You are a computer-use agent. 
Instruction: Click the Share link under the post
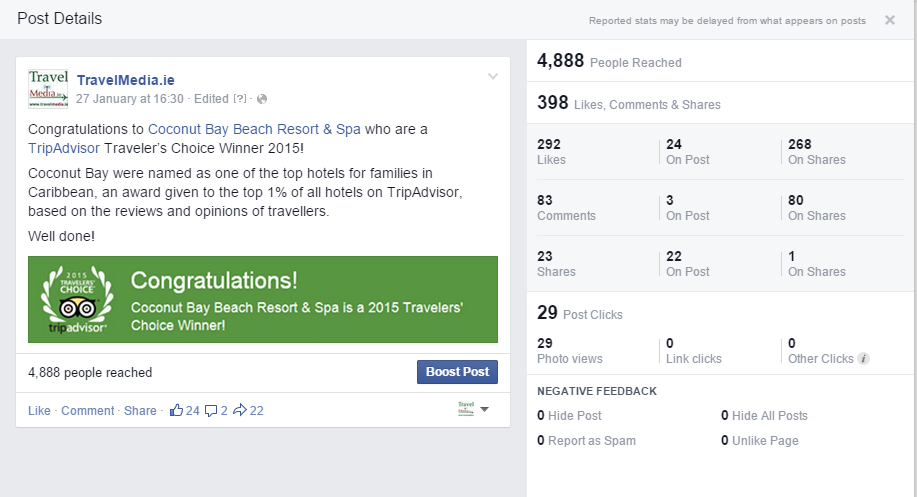pyautogui.click(x=140, y=410)
